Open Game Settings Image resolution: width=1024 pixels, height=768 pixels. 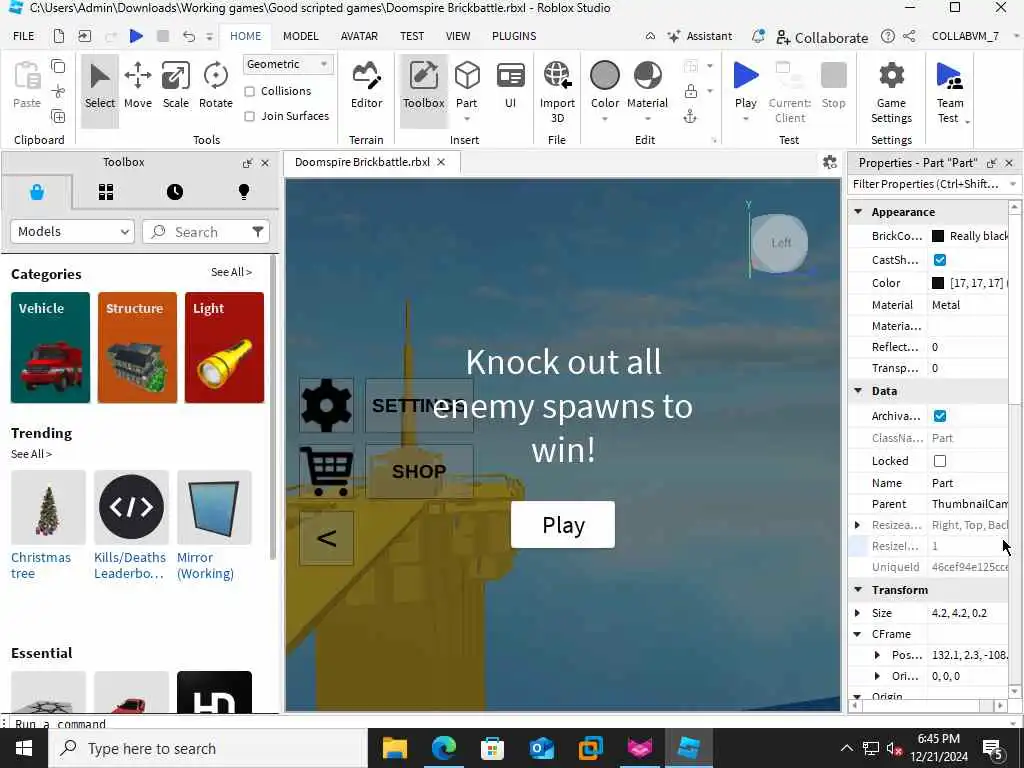click(891, 91)
